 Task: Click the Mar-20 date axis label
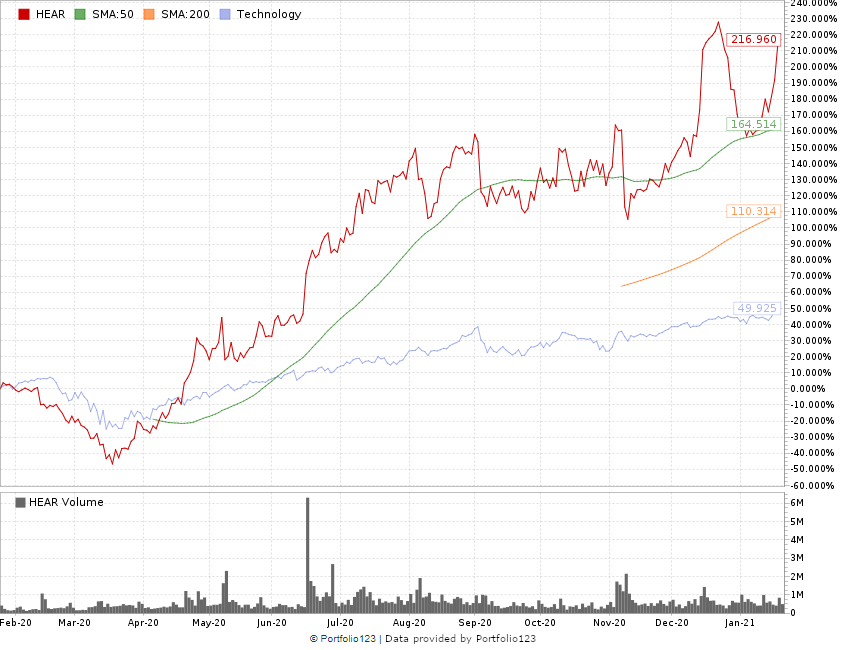(74, 623)
